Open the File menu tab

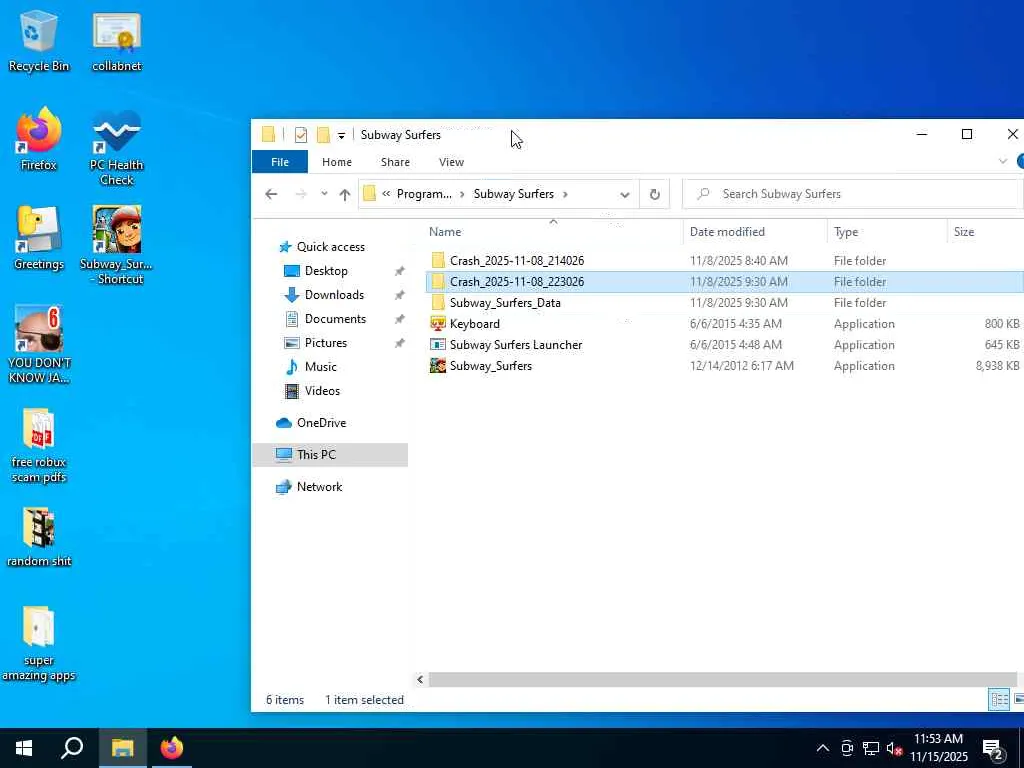click(x=280, y=162)
